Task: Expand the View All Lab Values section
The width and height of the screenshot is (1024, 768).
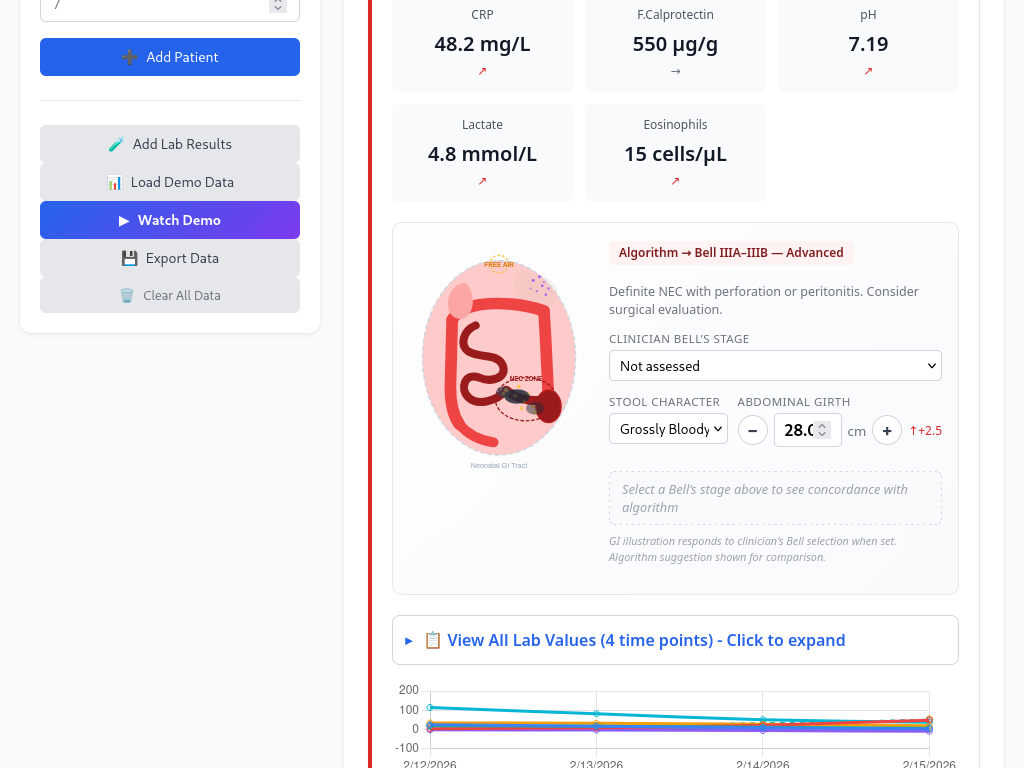Action: (x=645, y=641)
